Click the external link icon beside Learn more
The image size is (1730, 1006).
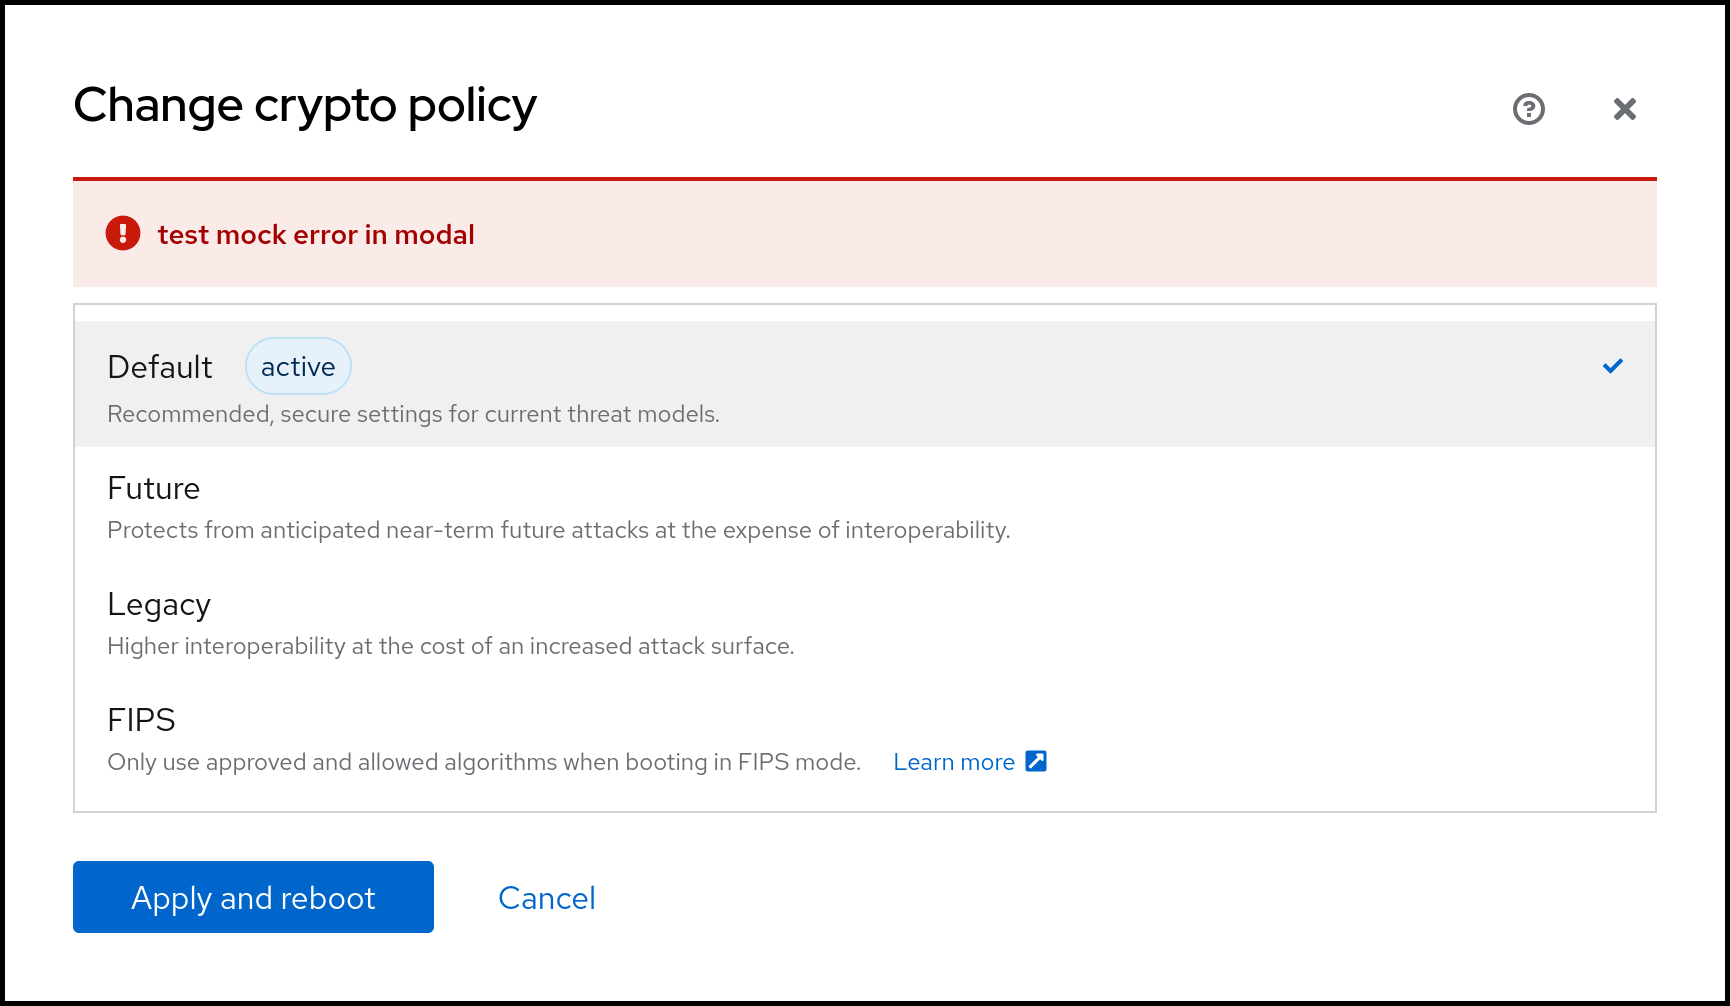tap(1037, 761)
